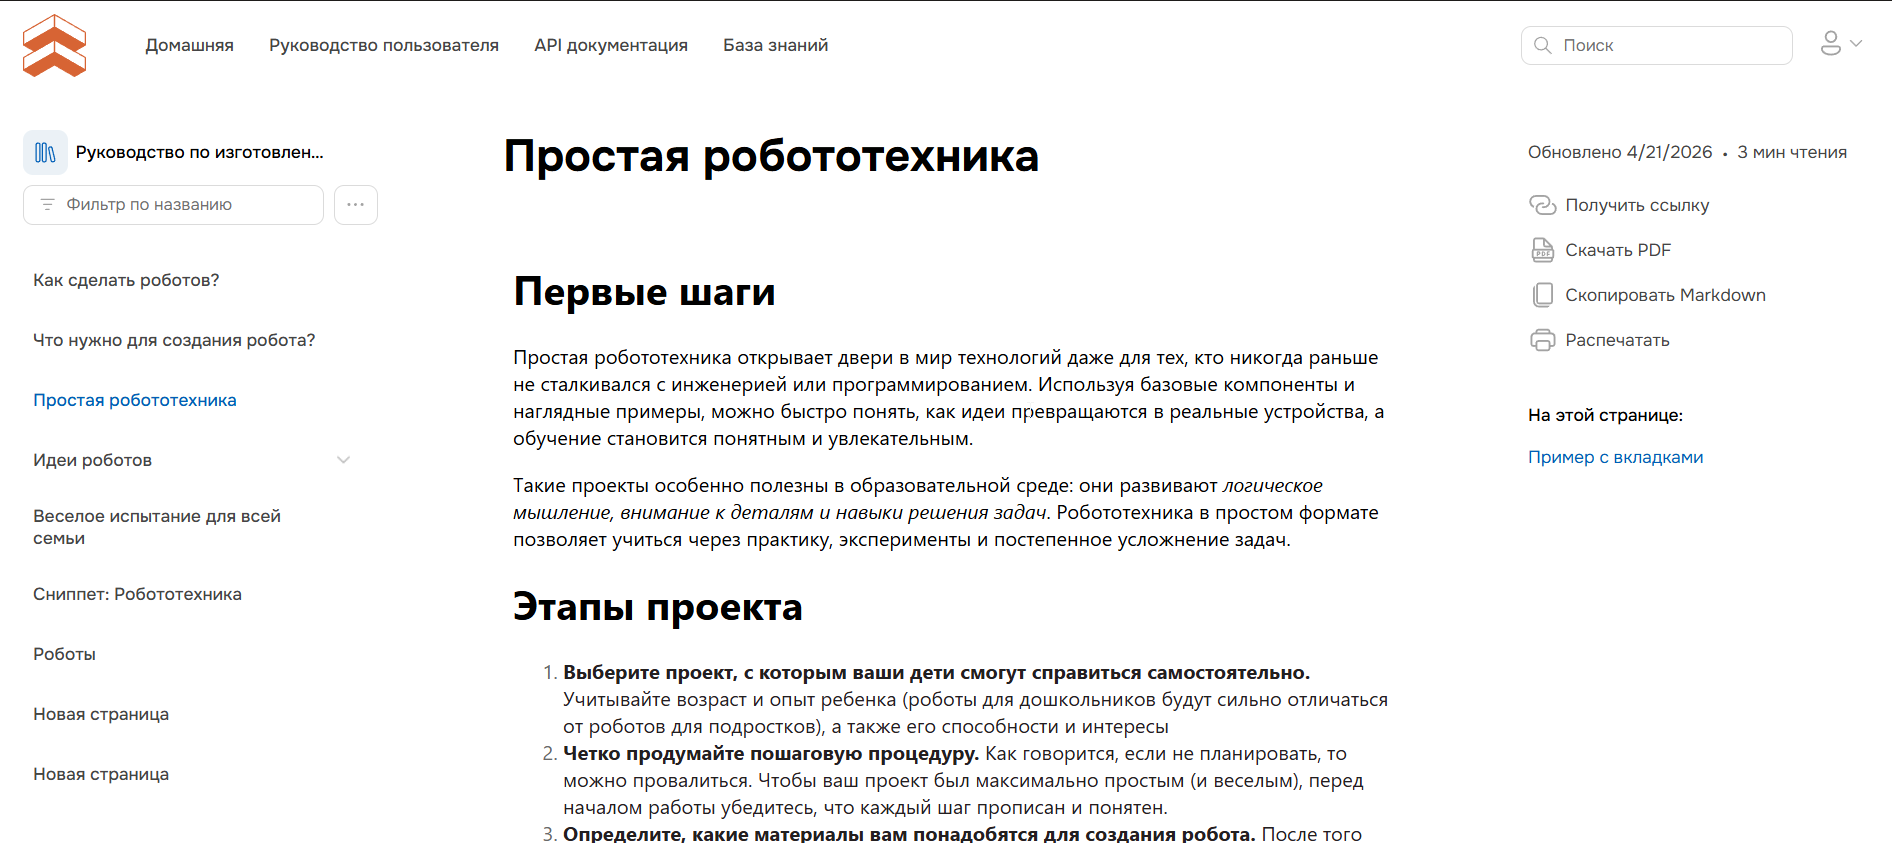Click the printer icon

coord(1542,340)
